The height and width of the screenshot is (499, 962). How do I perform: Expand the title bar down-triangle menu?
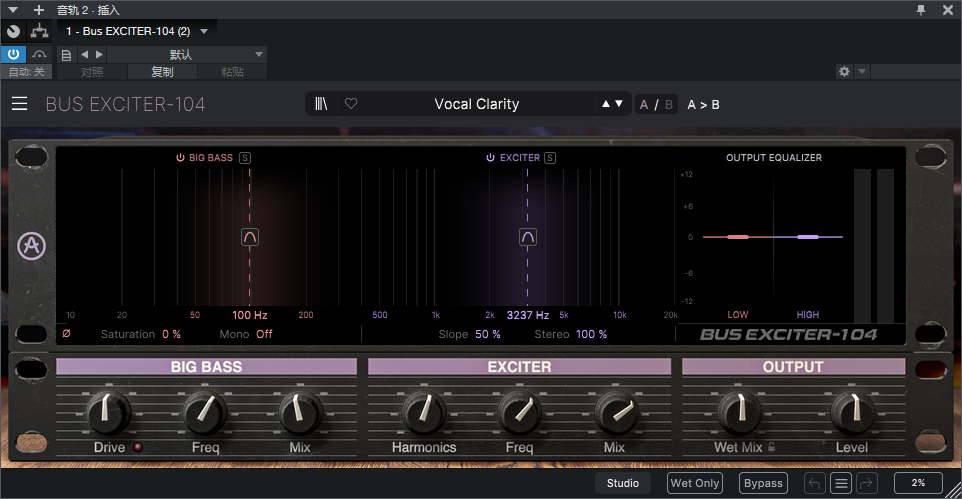[x=13, y=10]
